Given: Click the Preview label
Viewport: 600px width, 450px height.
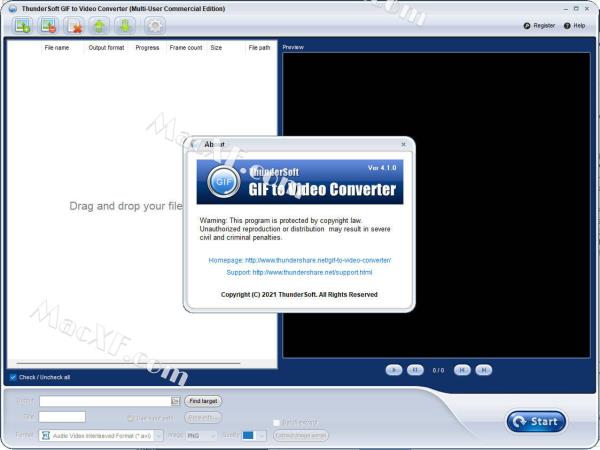Looking at the screenshot, I should point(293,47).
